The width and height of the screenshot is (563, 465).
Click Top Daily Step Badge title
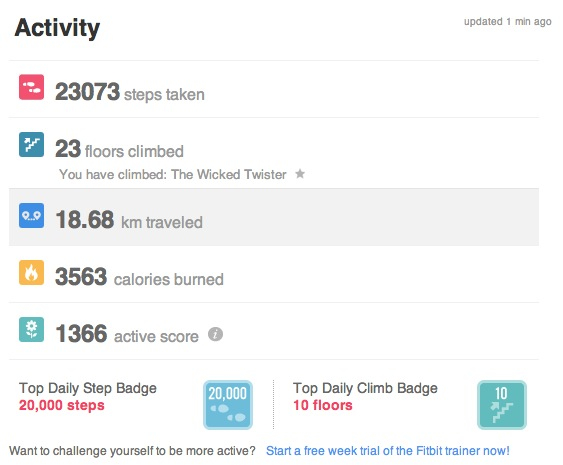point(88,388)
